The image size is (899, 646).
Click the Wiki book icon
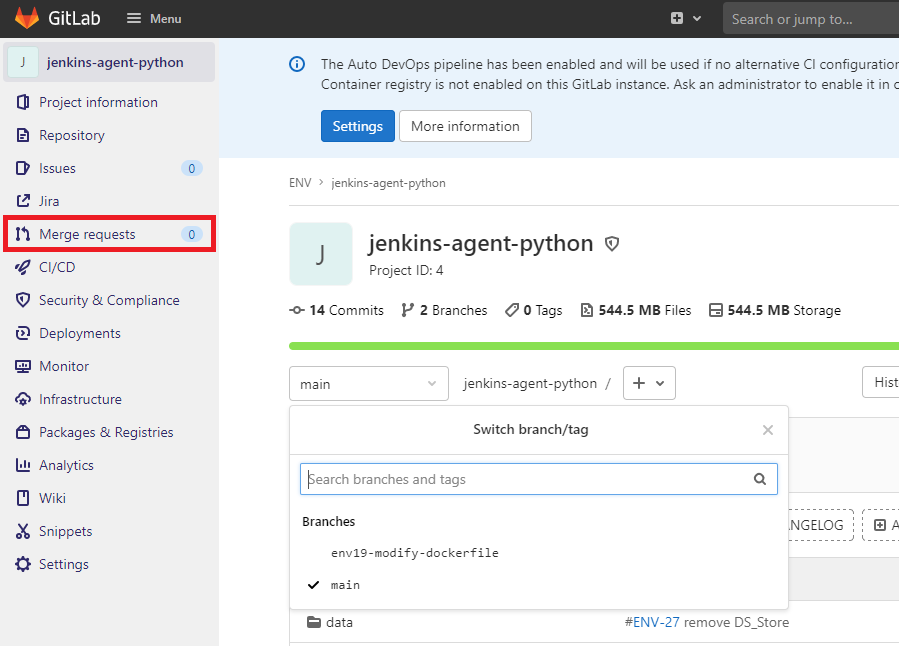(x=23, y=498)
